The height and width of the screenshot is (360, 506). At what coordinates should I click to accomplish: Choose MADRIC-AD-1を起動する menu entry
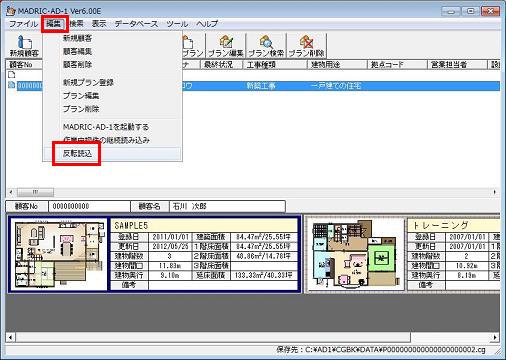(106, 127)
